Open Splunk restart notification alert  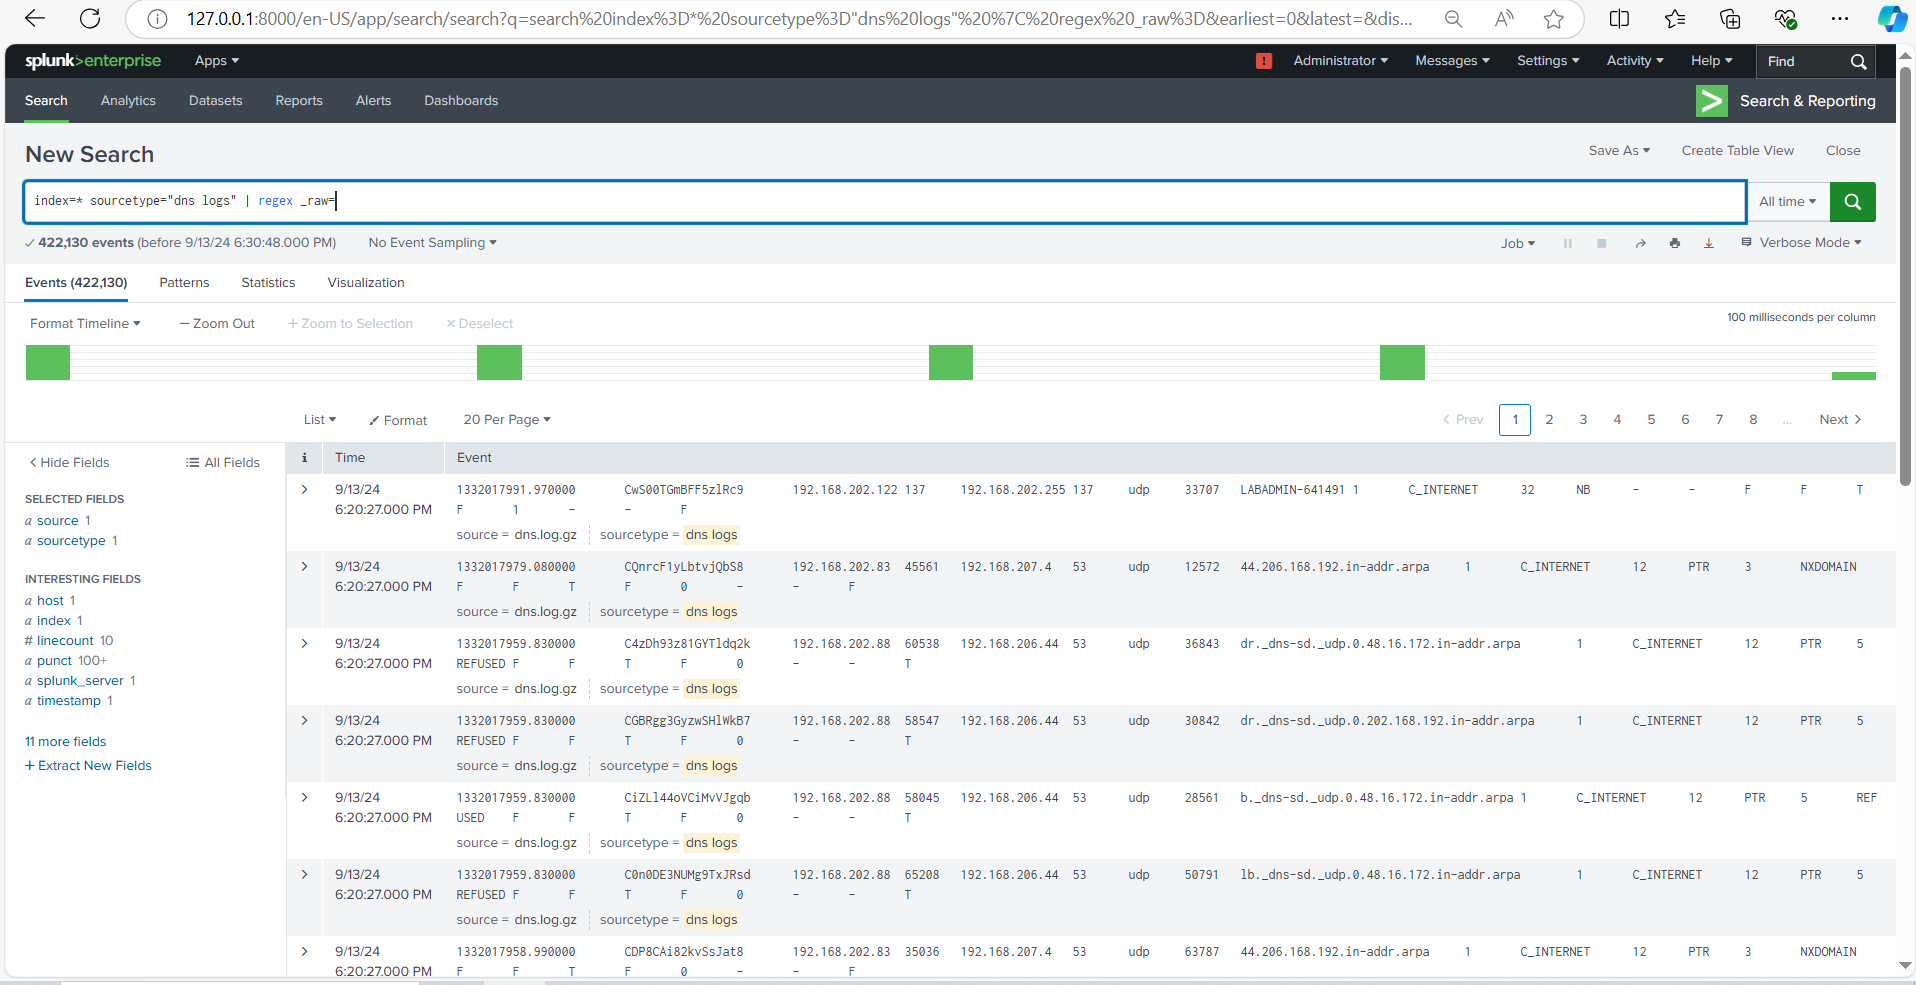point(1263,61)
